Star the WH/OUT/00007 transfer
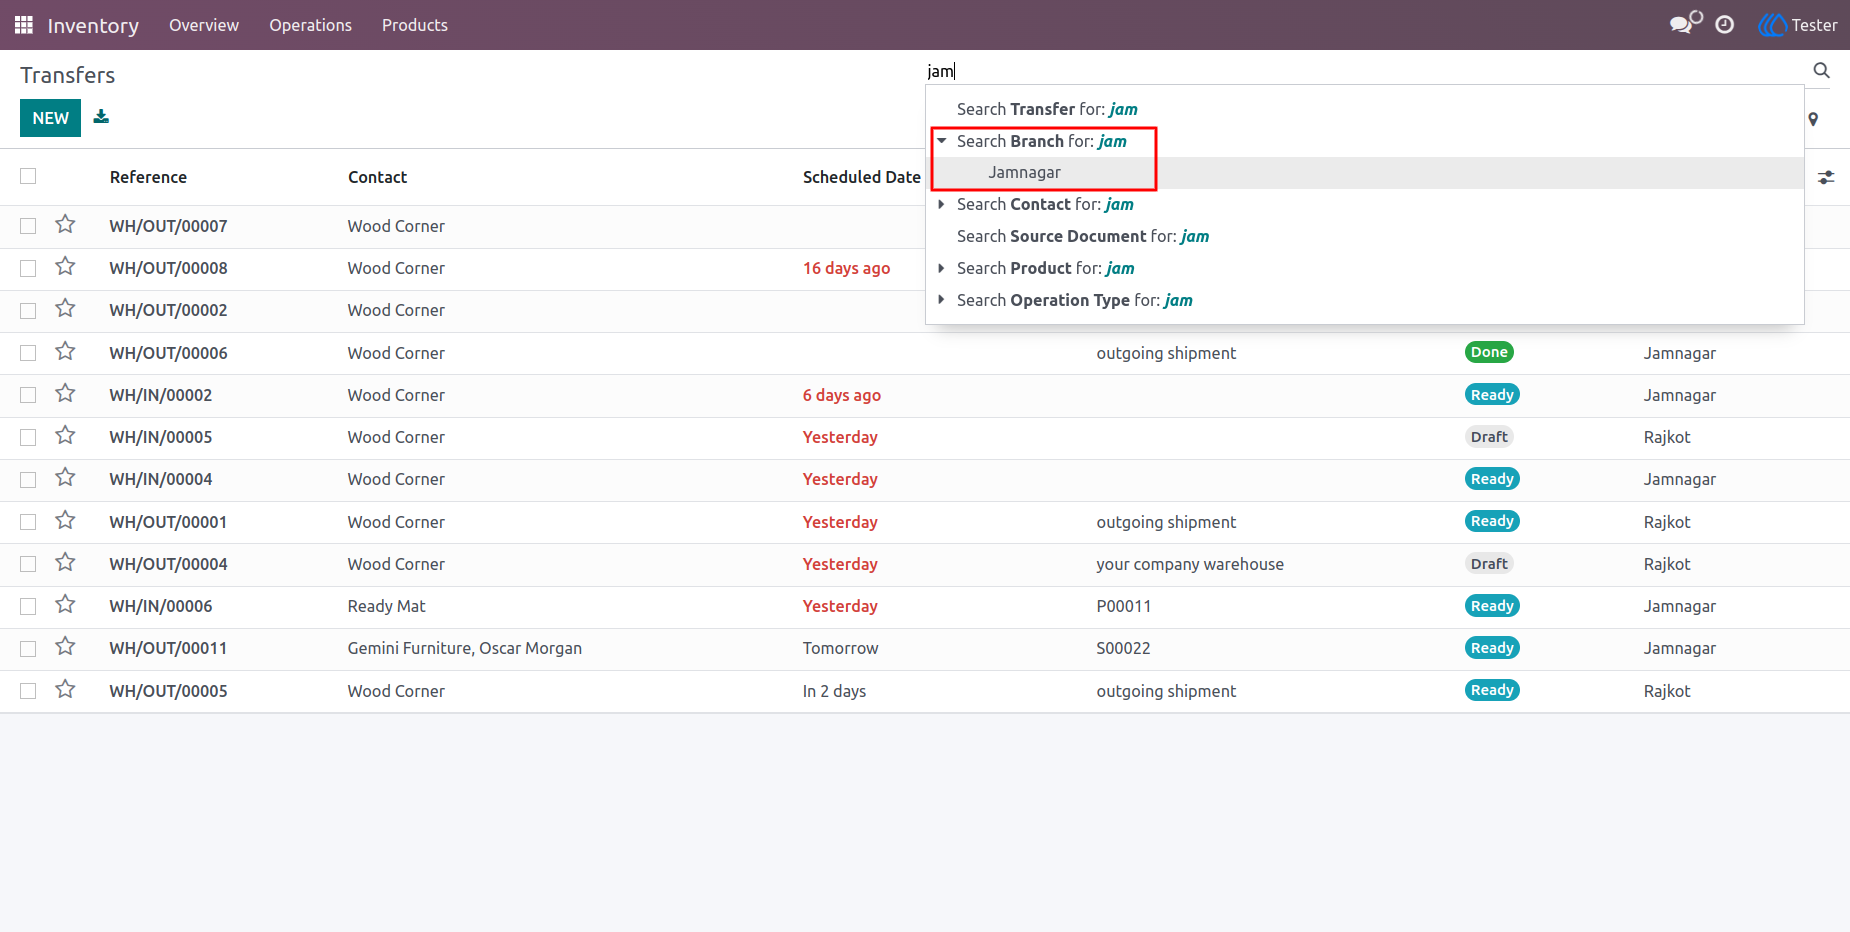The height and width of the screenshot is (932, 1850). [x=66, y=225]
